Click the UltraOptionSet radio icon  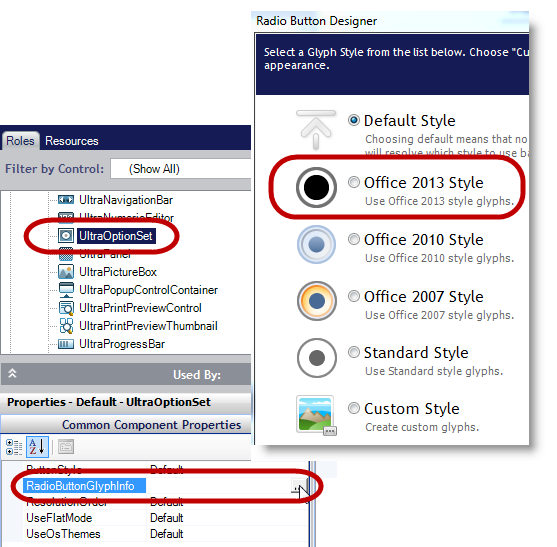66,235
